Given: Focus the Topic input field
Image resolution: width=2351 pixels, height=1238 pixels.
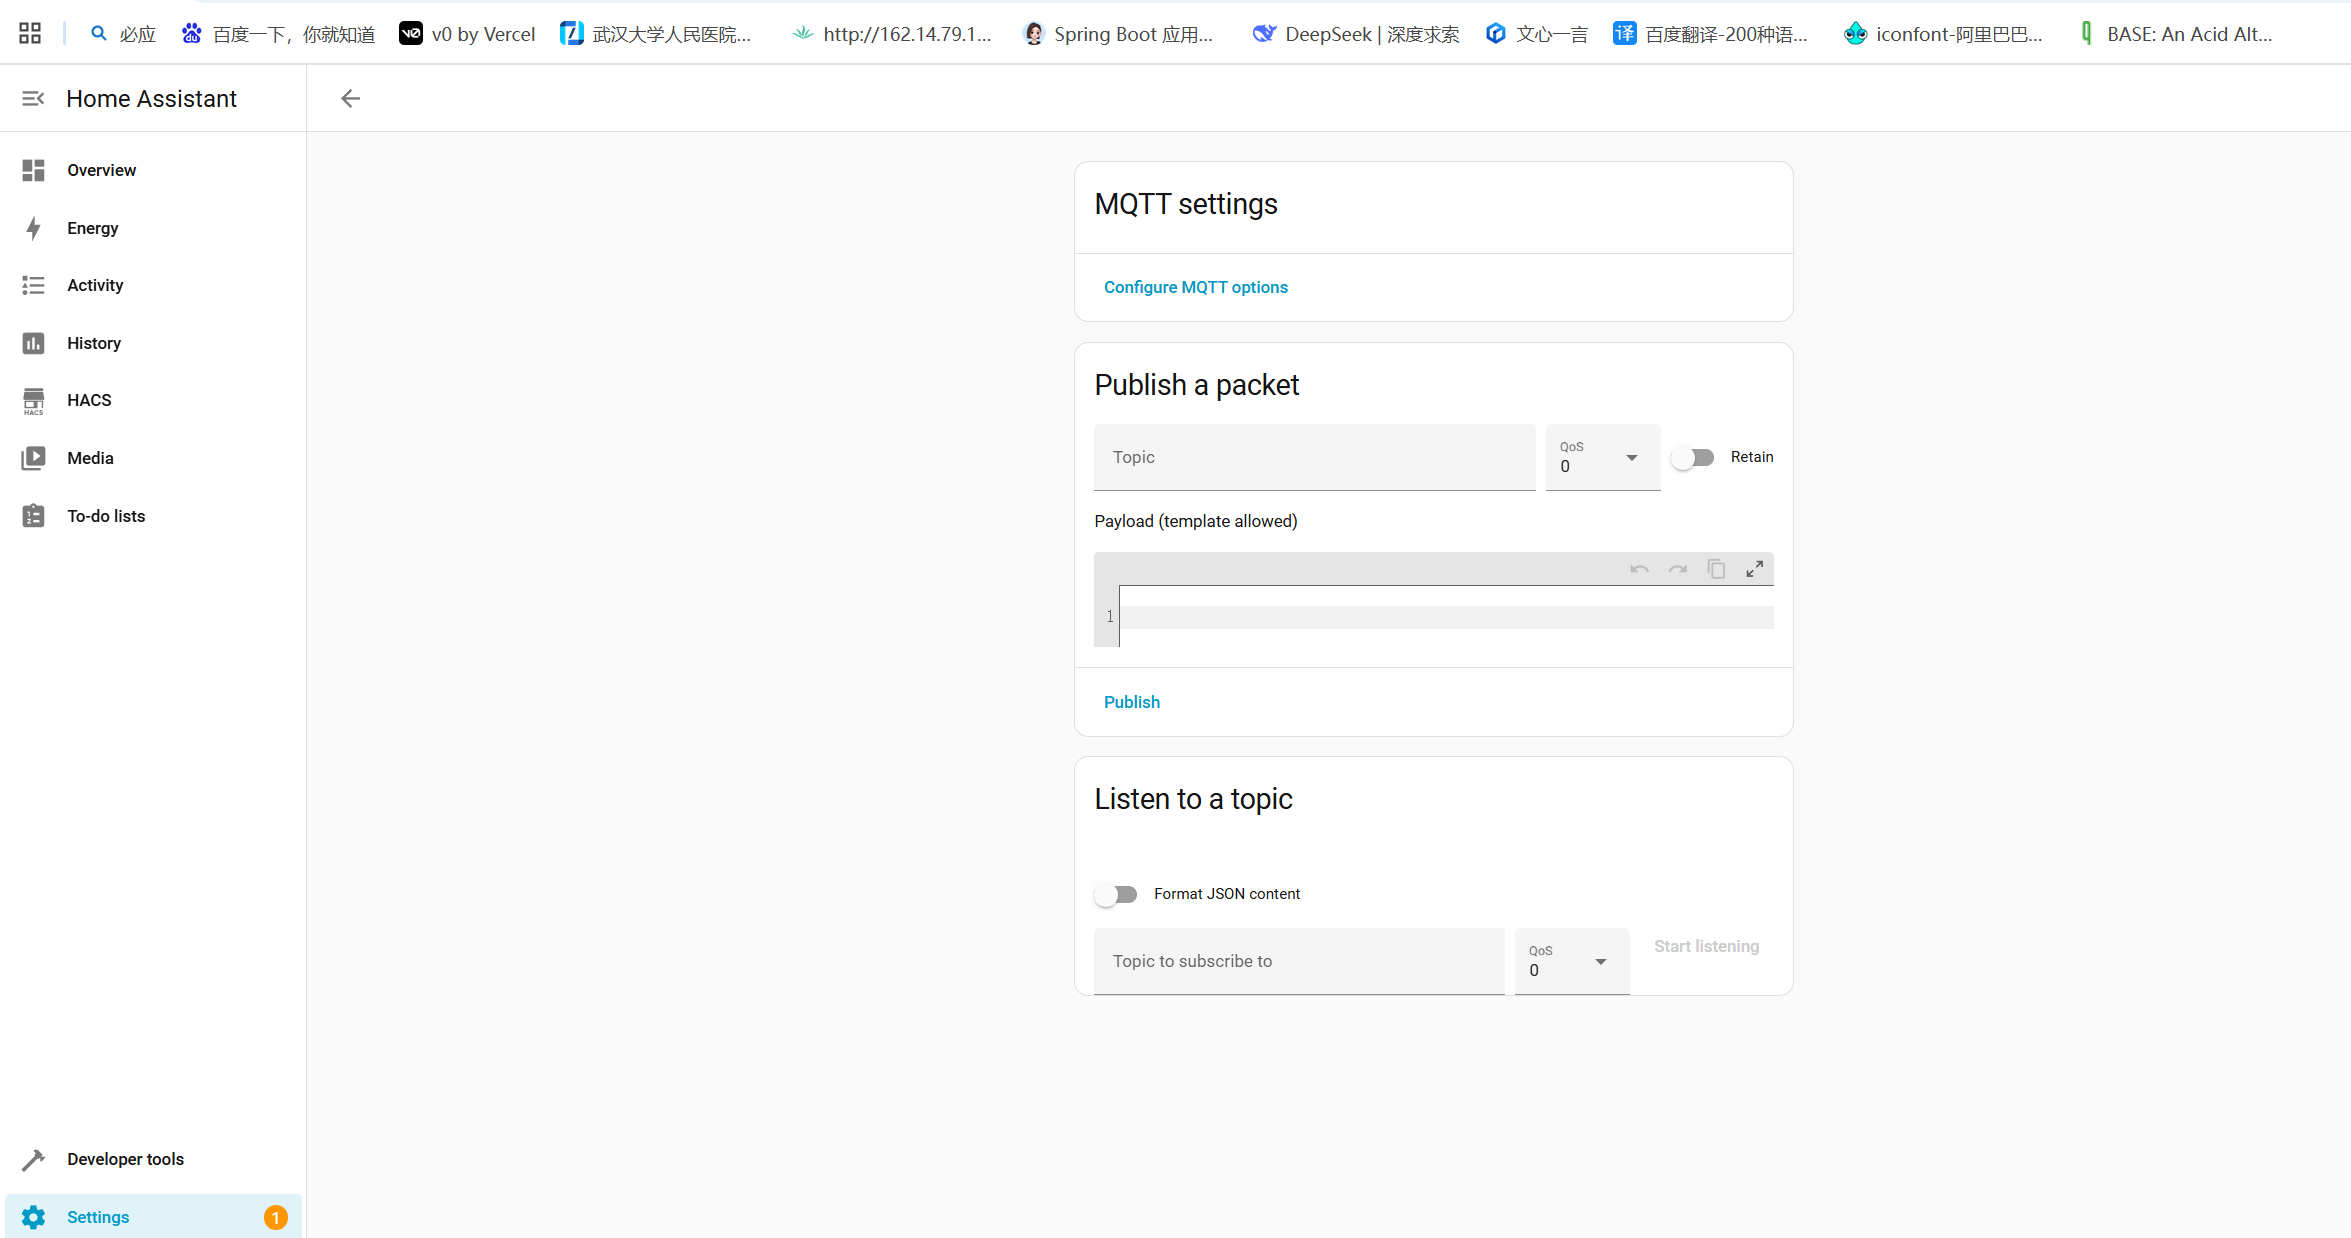Looking at the screenshot, I should [x=1314, y=458].
